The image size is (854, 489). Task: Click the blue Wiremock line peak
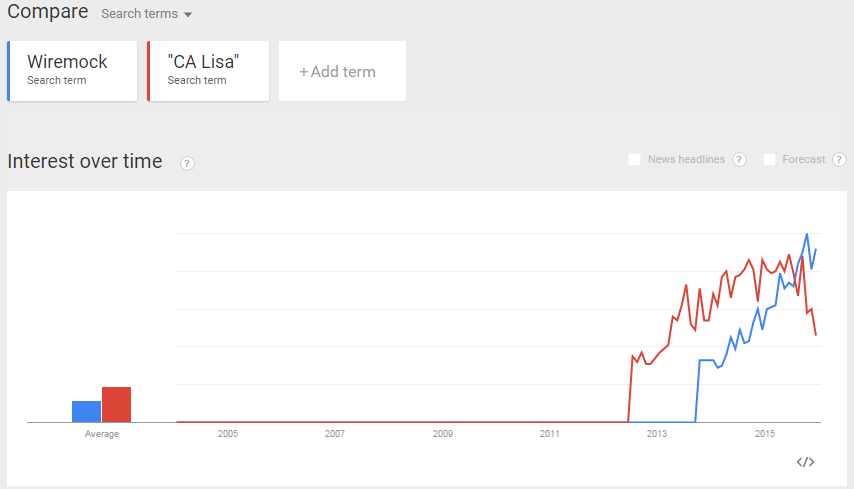[x=807, y=234]
